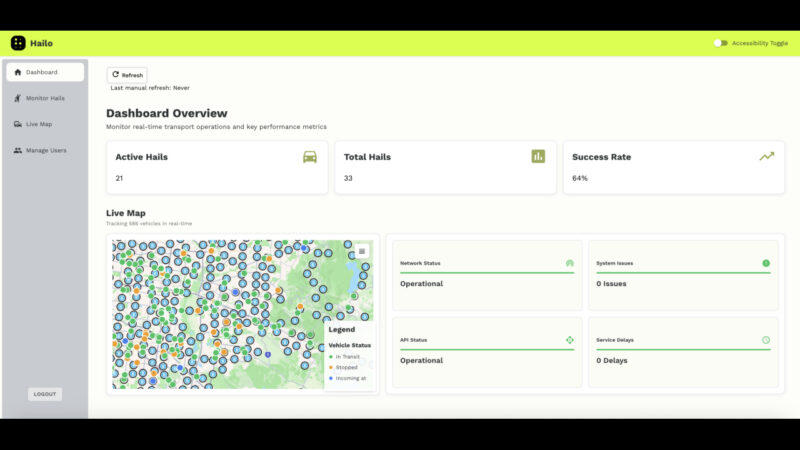Click the In Transit legend entry
Image resolution: width=800 pixels, height=450 pixels.
tap(345, 357)
